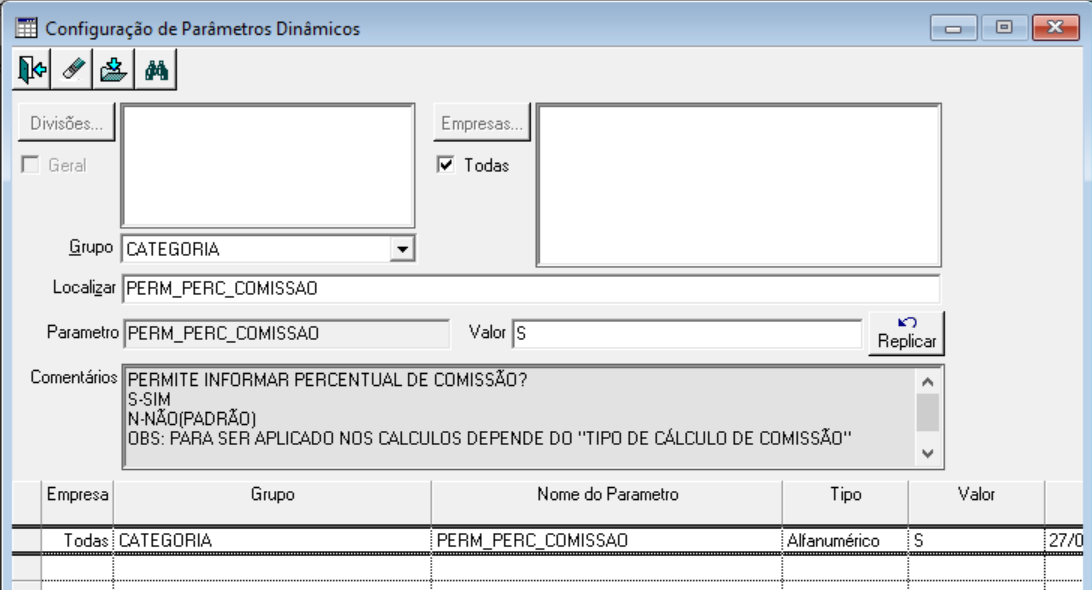The image size is (1092, 590).
Task: Click the exit door toolbar icon
Action: [32, 70]
